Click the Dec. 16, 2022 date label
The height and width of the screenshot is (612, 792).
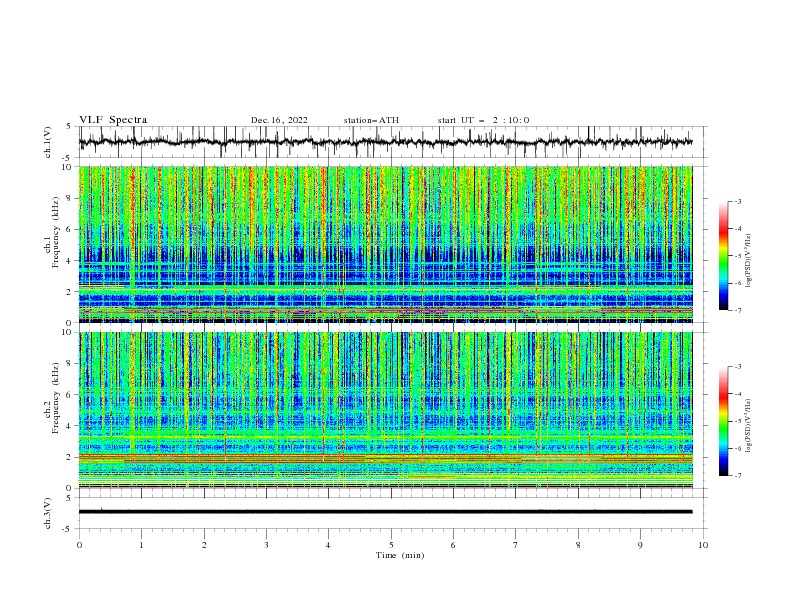coord(279,120)
